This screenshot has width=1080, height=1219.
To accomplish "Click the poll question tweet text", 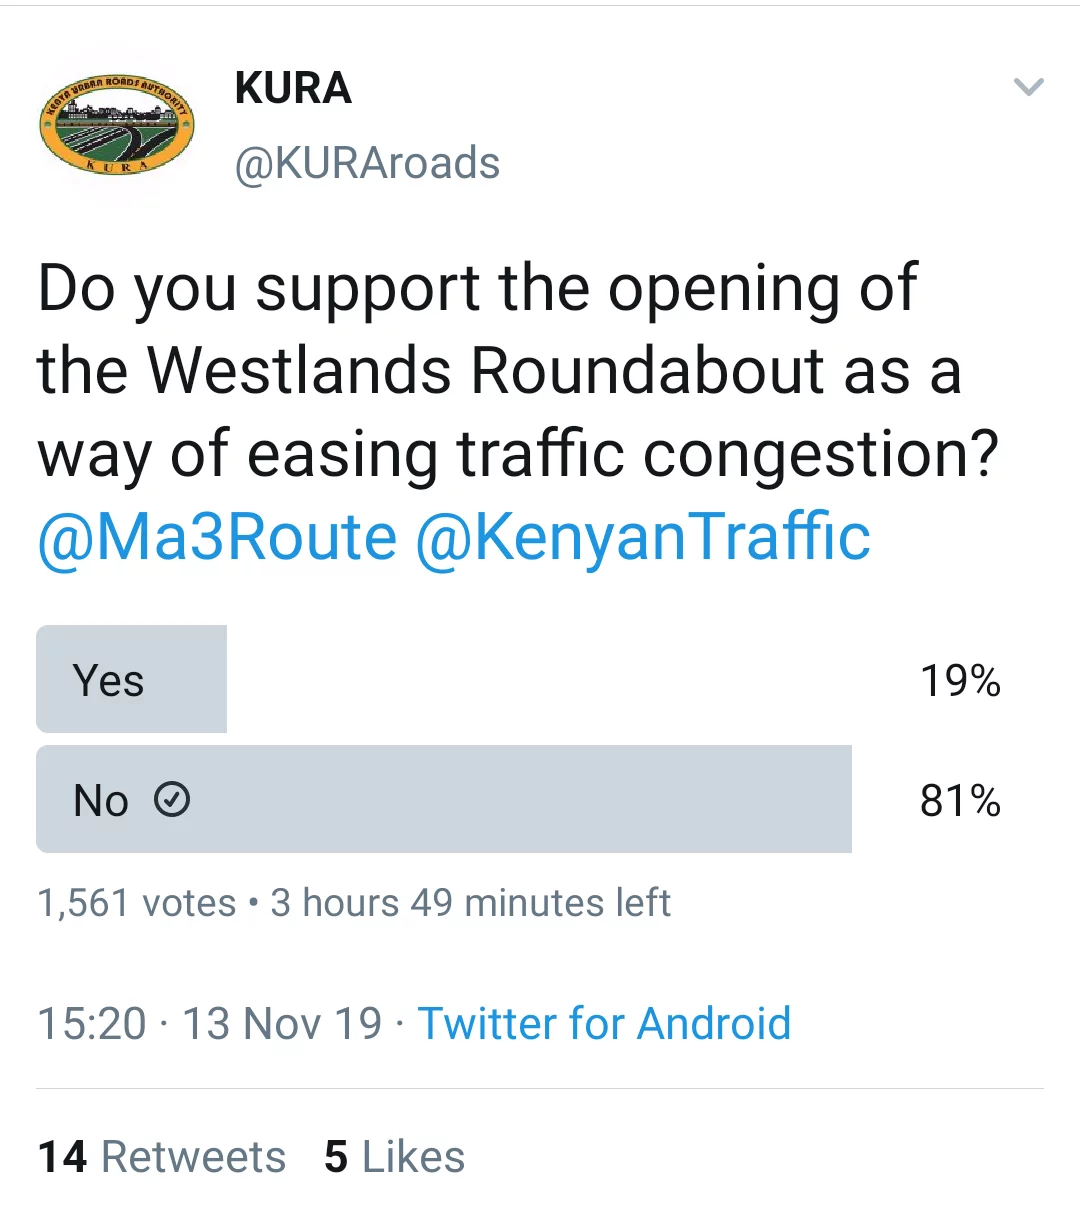I will 518,372.
